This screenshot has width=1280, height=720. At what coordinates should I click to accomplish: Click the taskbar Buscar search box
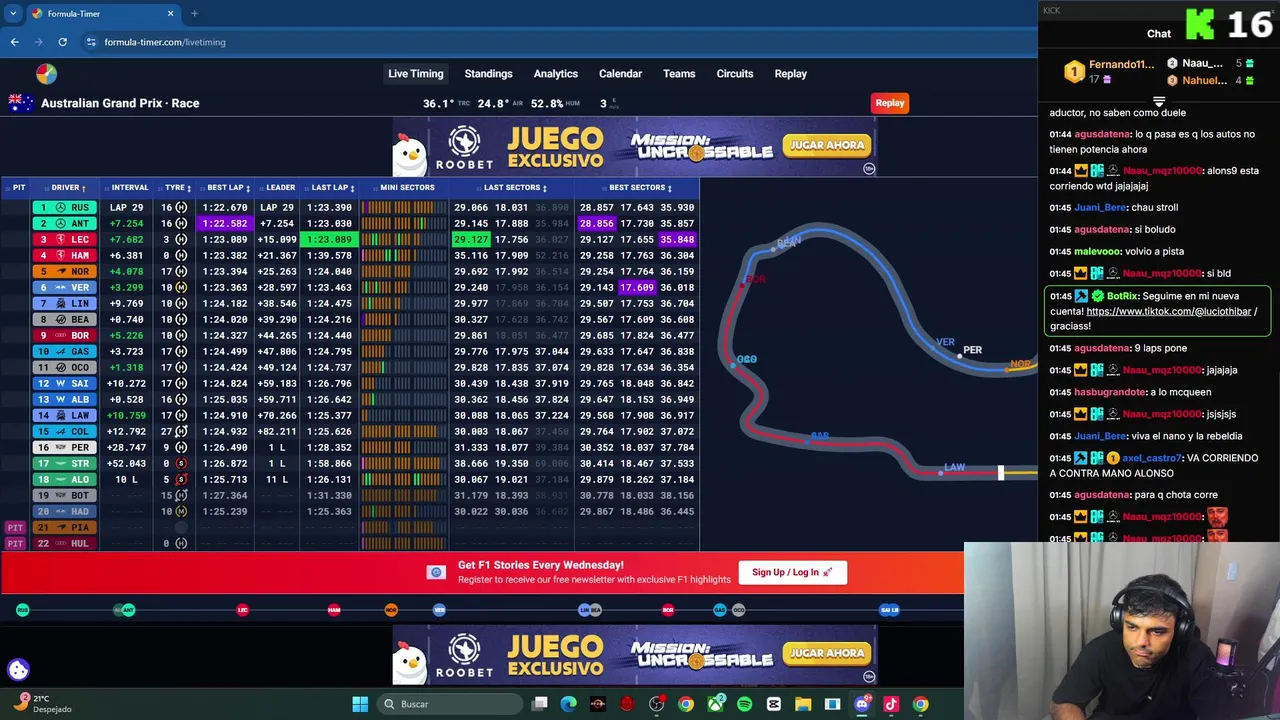click(x=450, y=704)
